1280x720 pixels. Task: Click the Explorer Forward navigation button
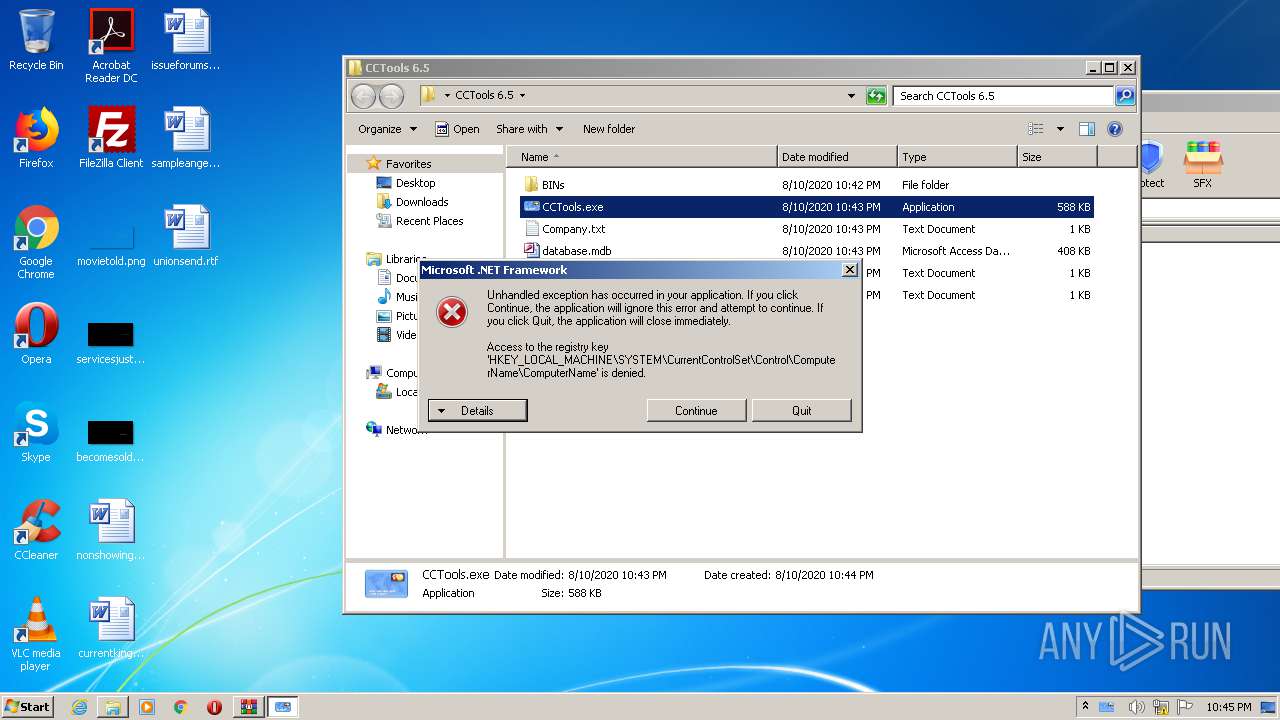point(391,96)
